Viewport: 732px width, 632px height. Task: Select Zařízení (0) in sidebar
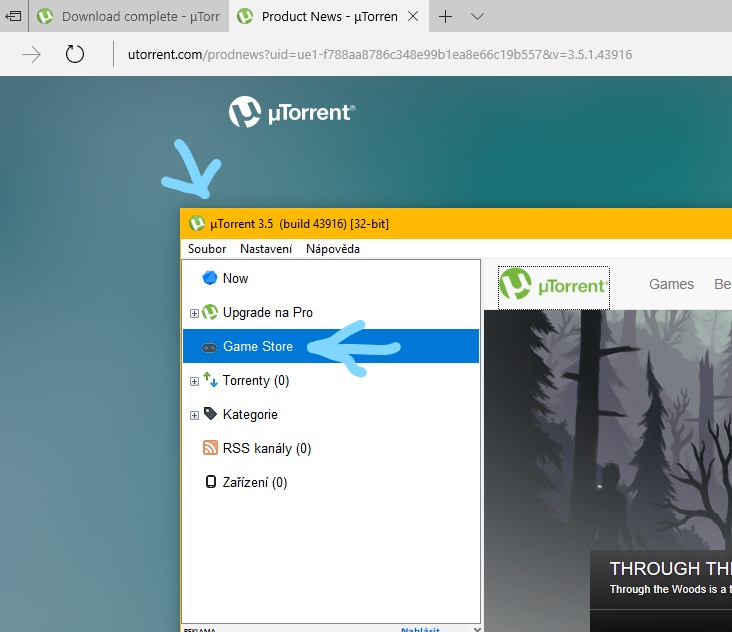click(x=331, y=482)
